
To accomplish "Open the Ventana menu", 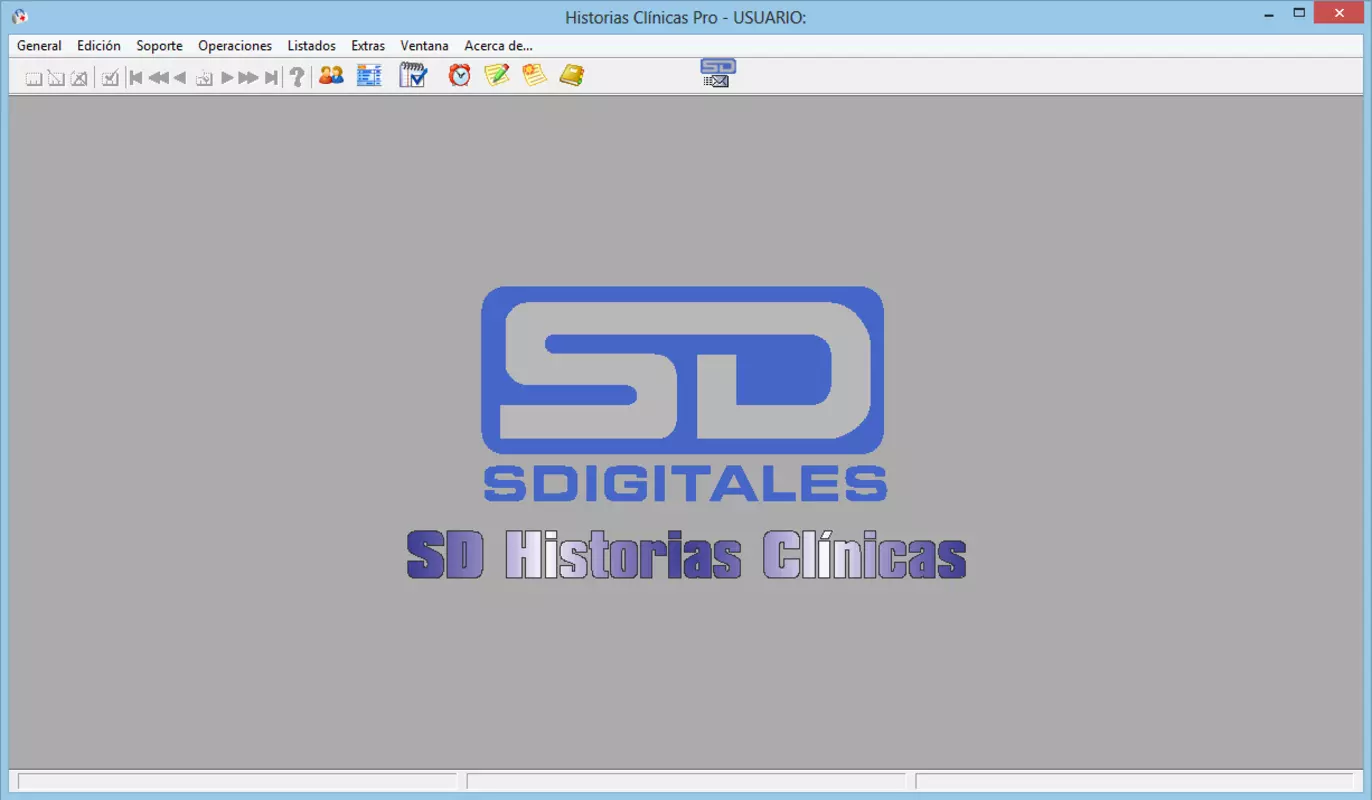I will 425,46.
